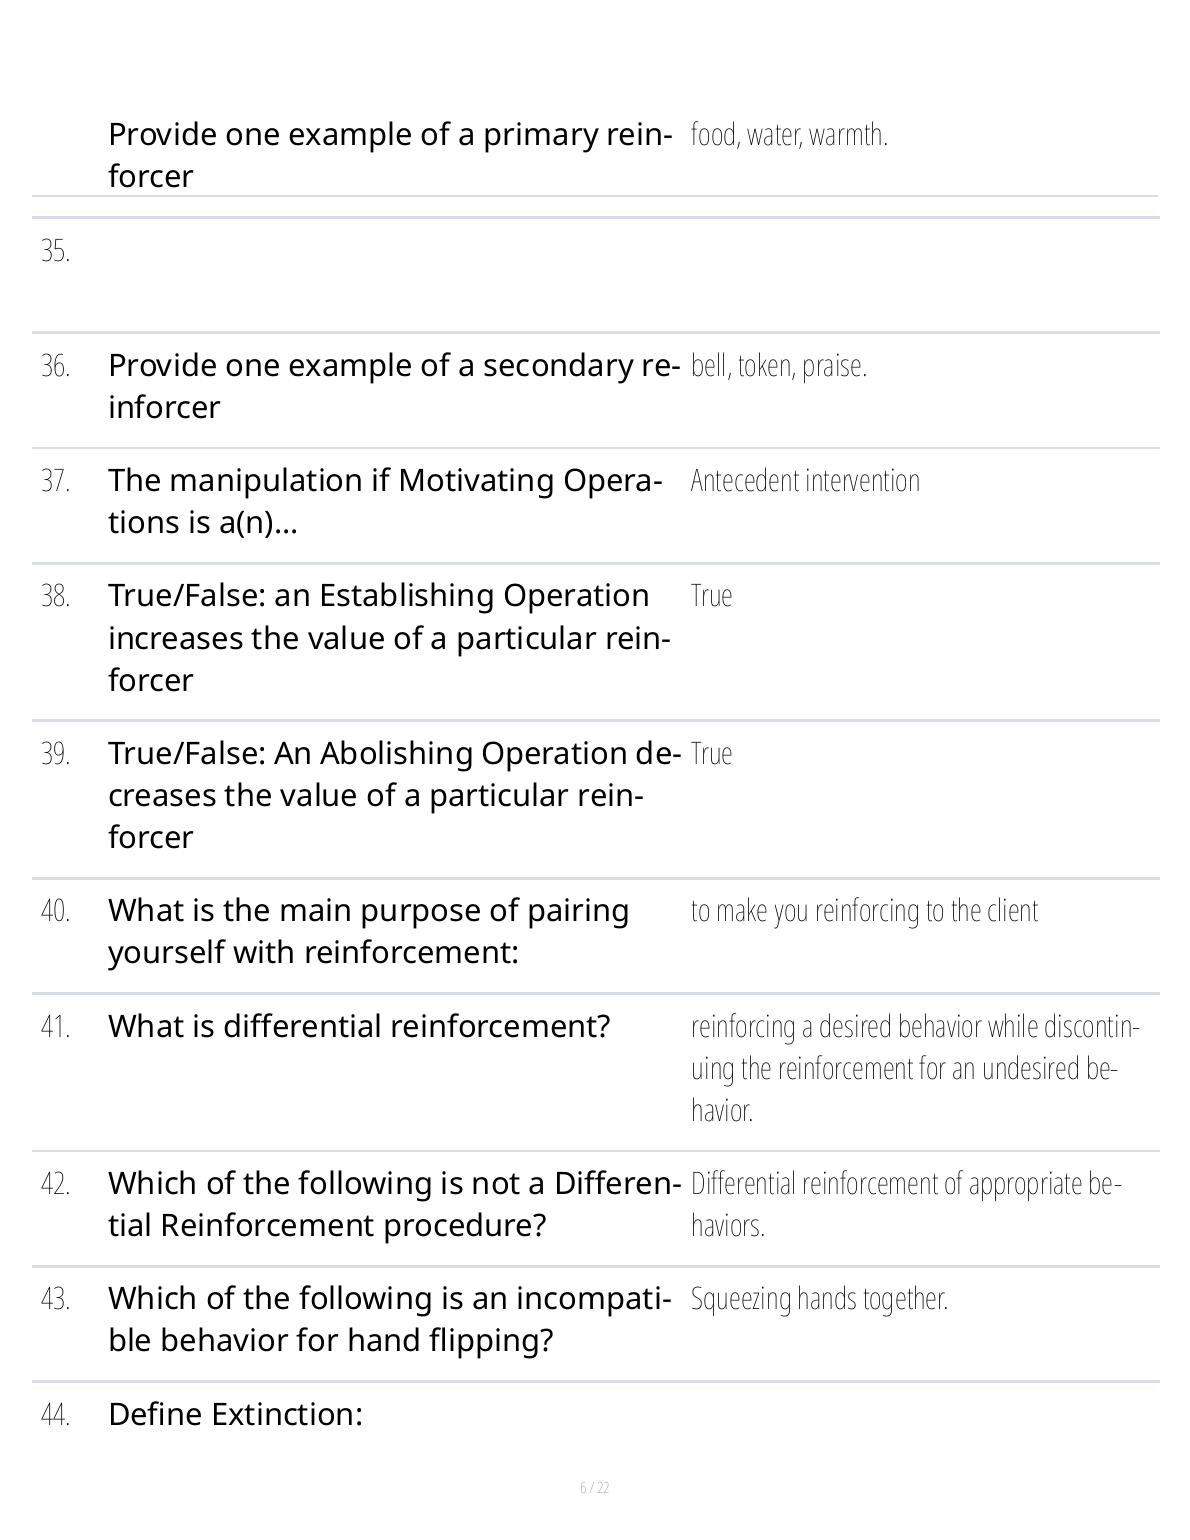
Task: Click "Differential reinforcement of appropriate behaviors" answer
Action: tap(906, 1204)
